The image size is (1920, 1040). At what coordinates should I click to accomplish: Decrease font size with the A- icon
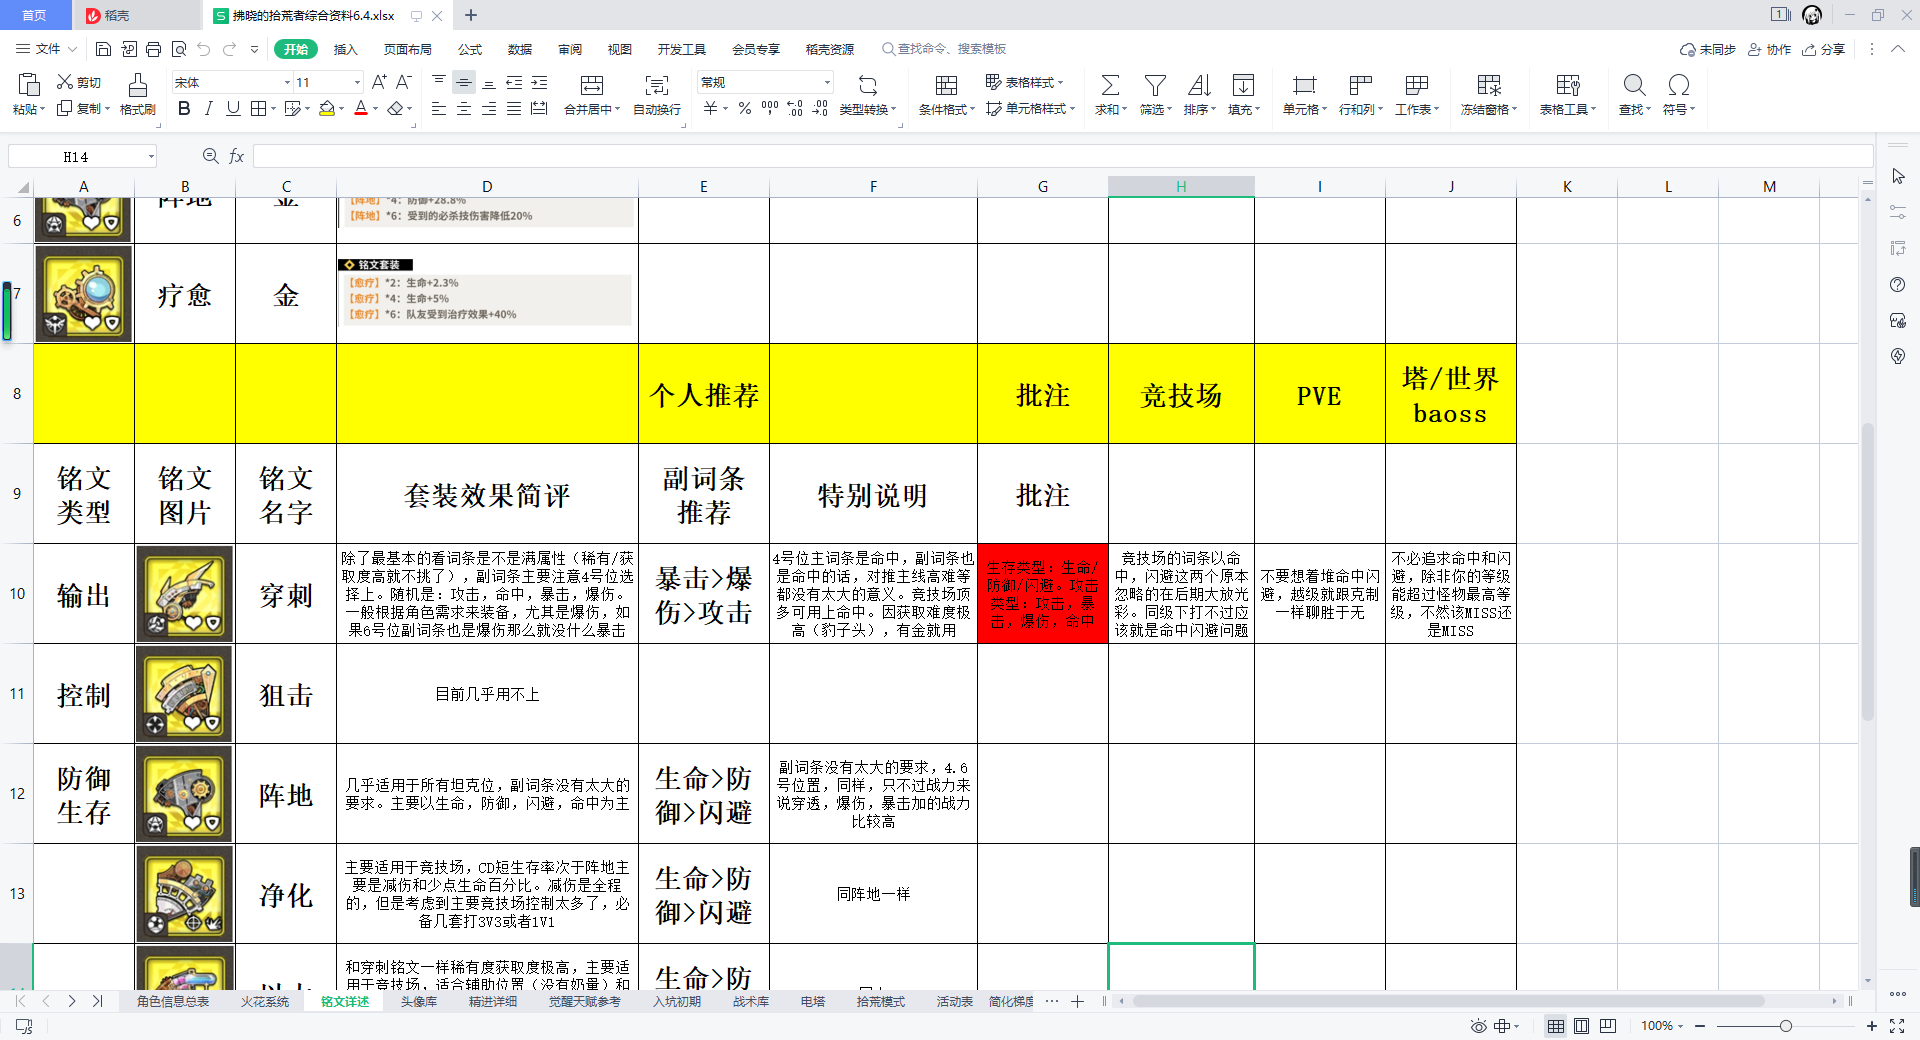(404, 82)
